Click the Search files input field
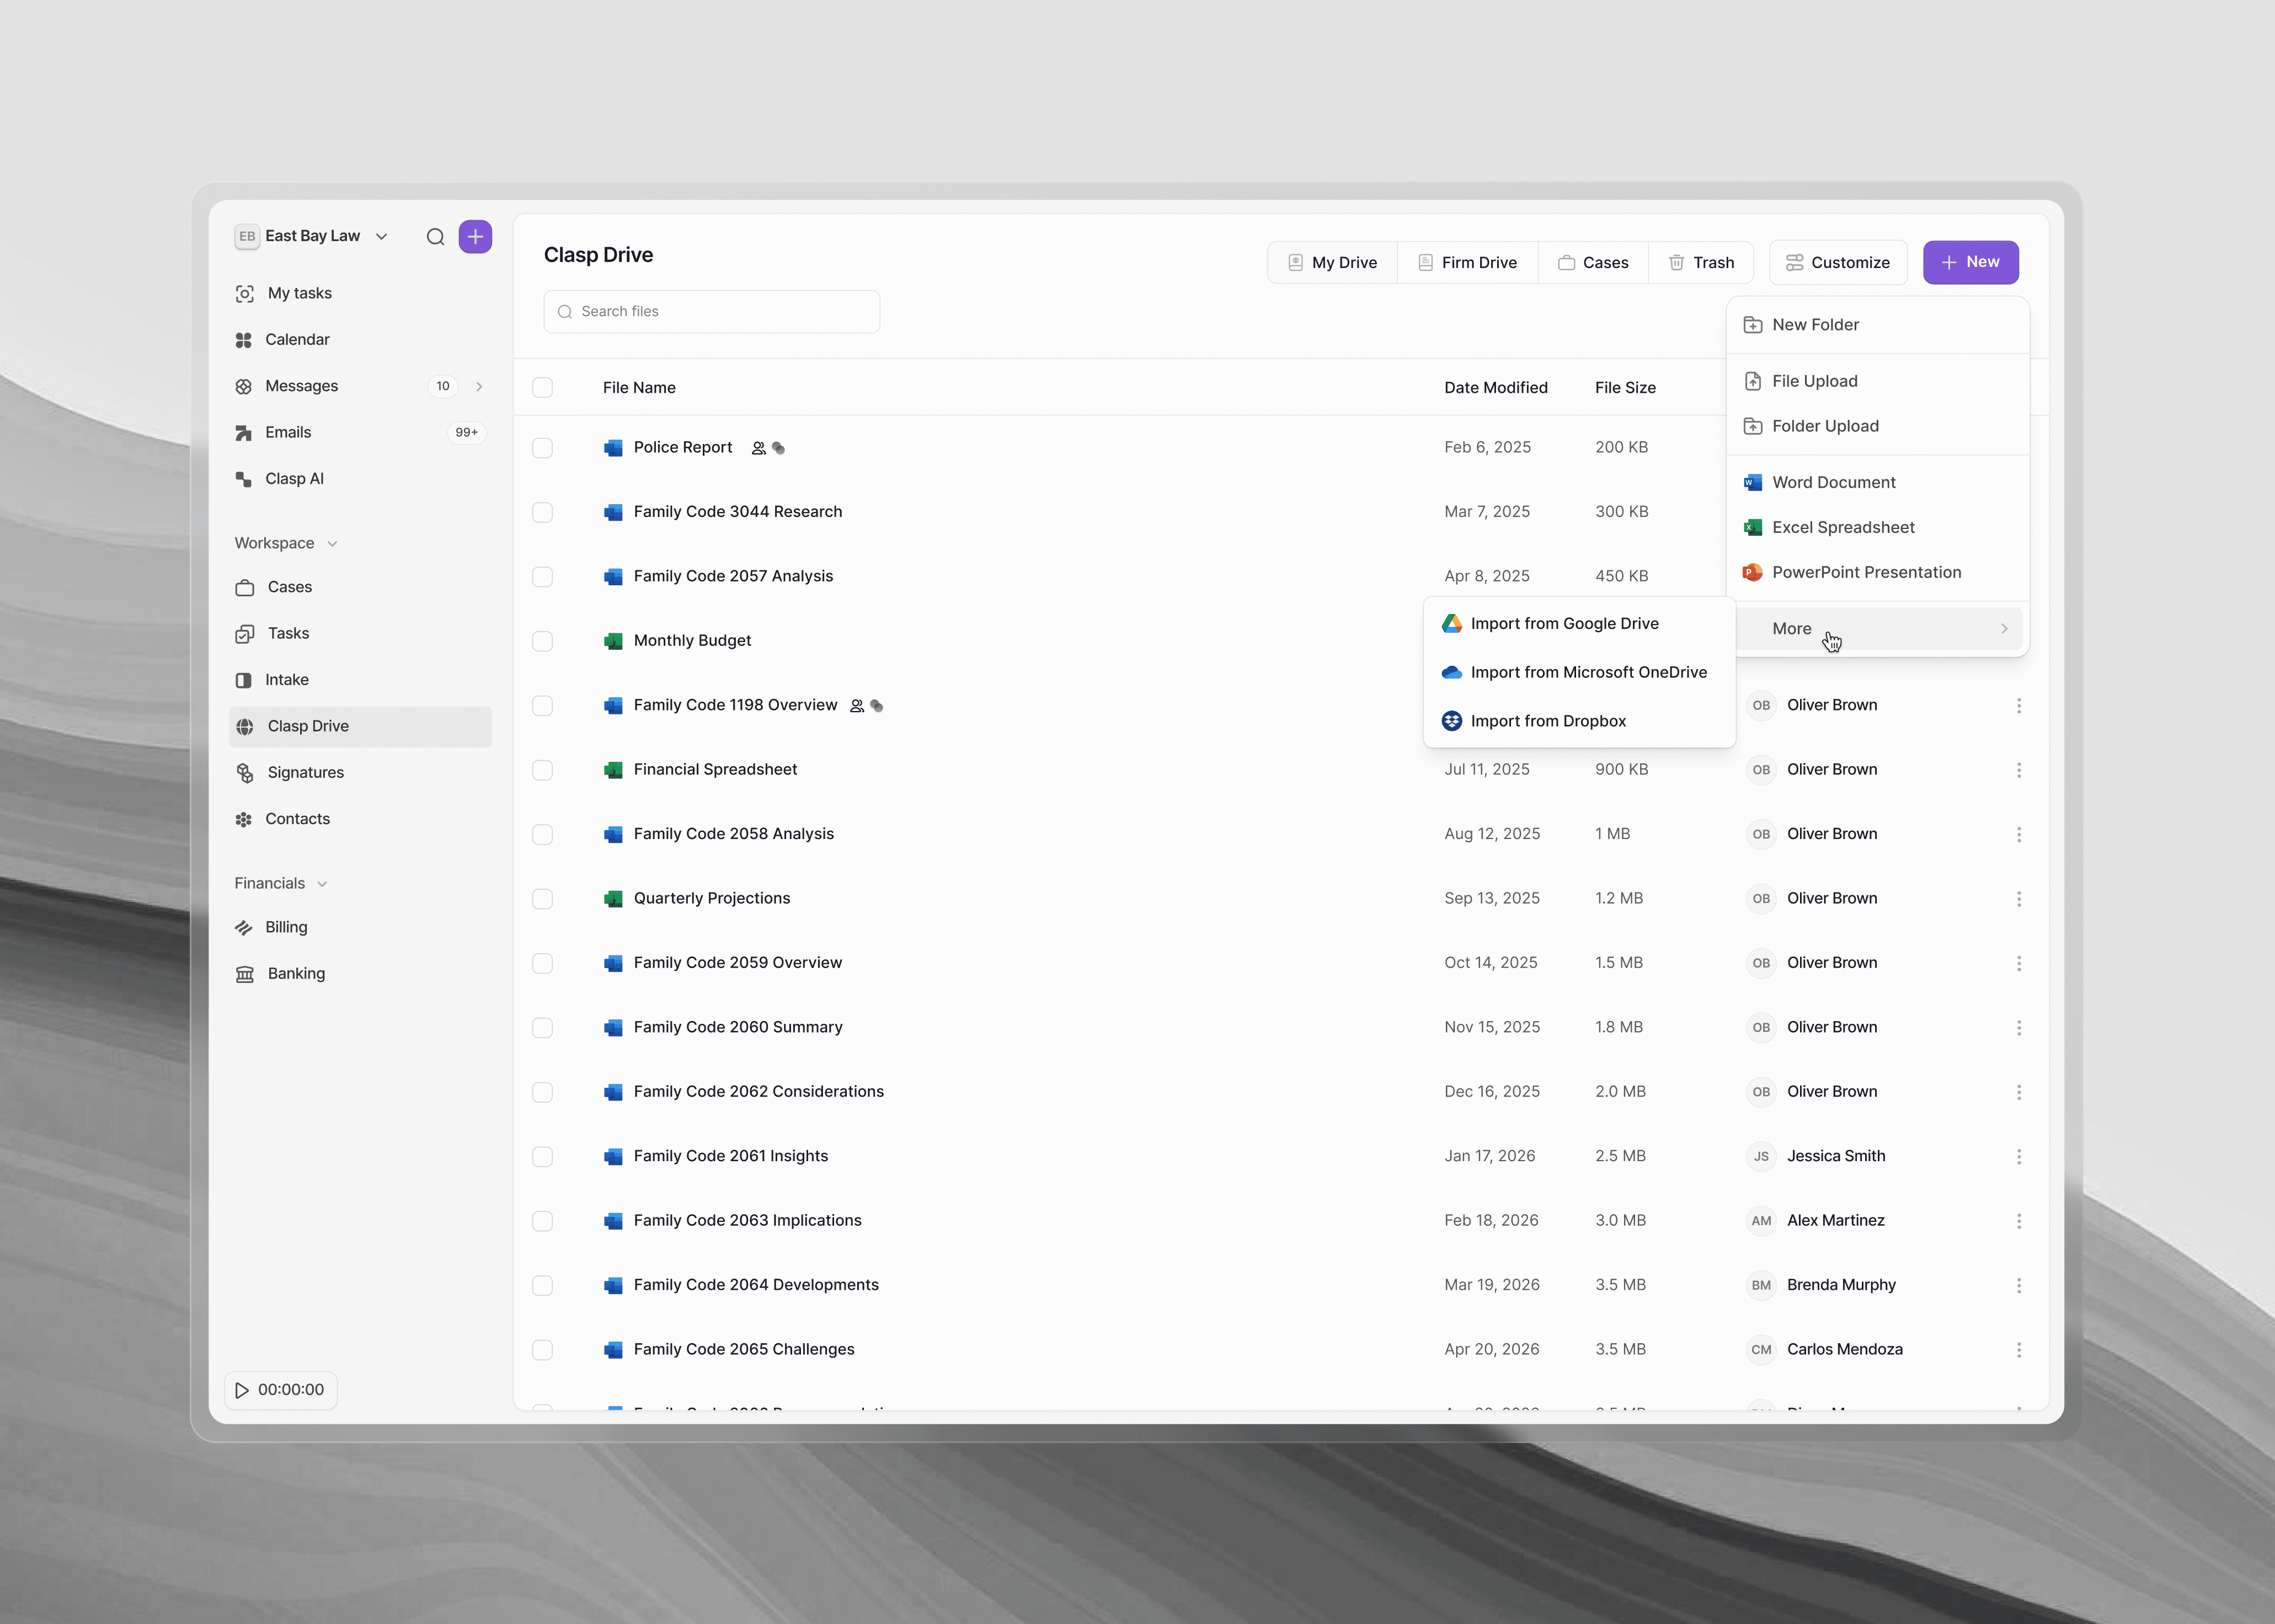Screen dimensions: 2275x1624 pyautogui.click(x=712, y=312)
